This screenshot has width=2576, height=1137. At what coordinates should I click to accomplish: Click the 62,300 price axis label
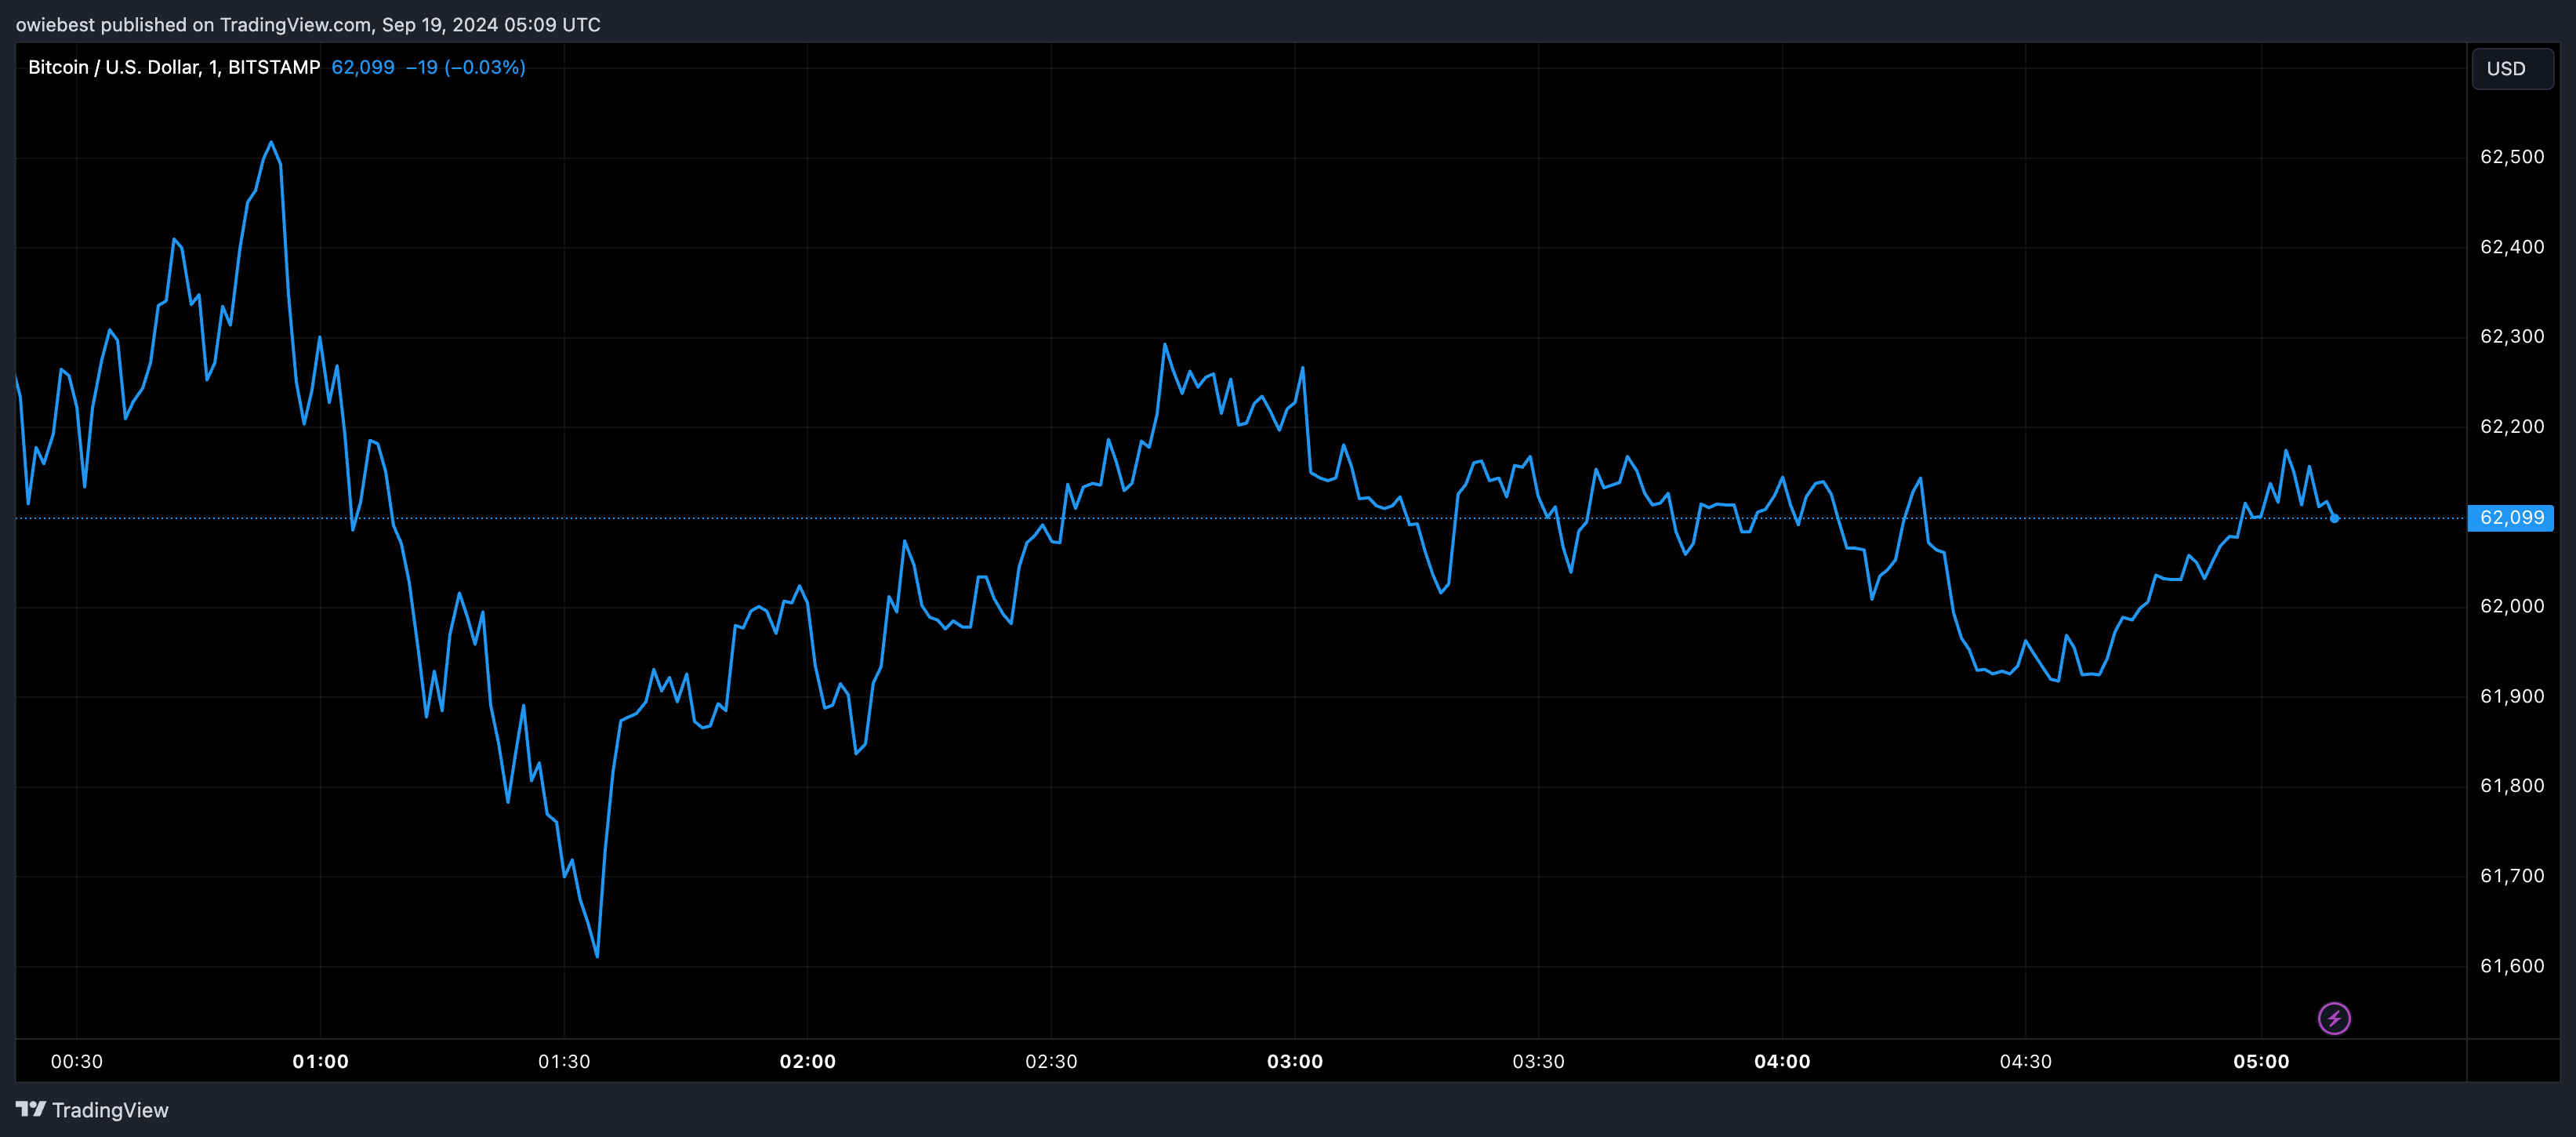2512,337
